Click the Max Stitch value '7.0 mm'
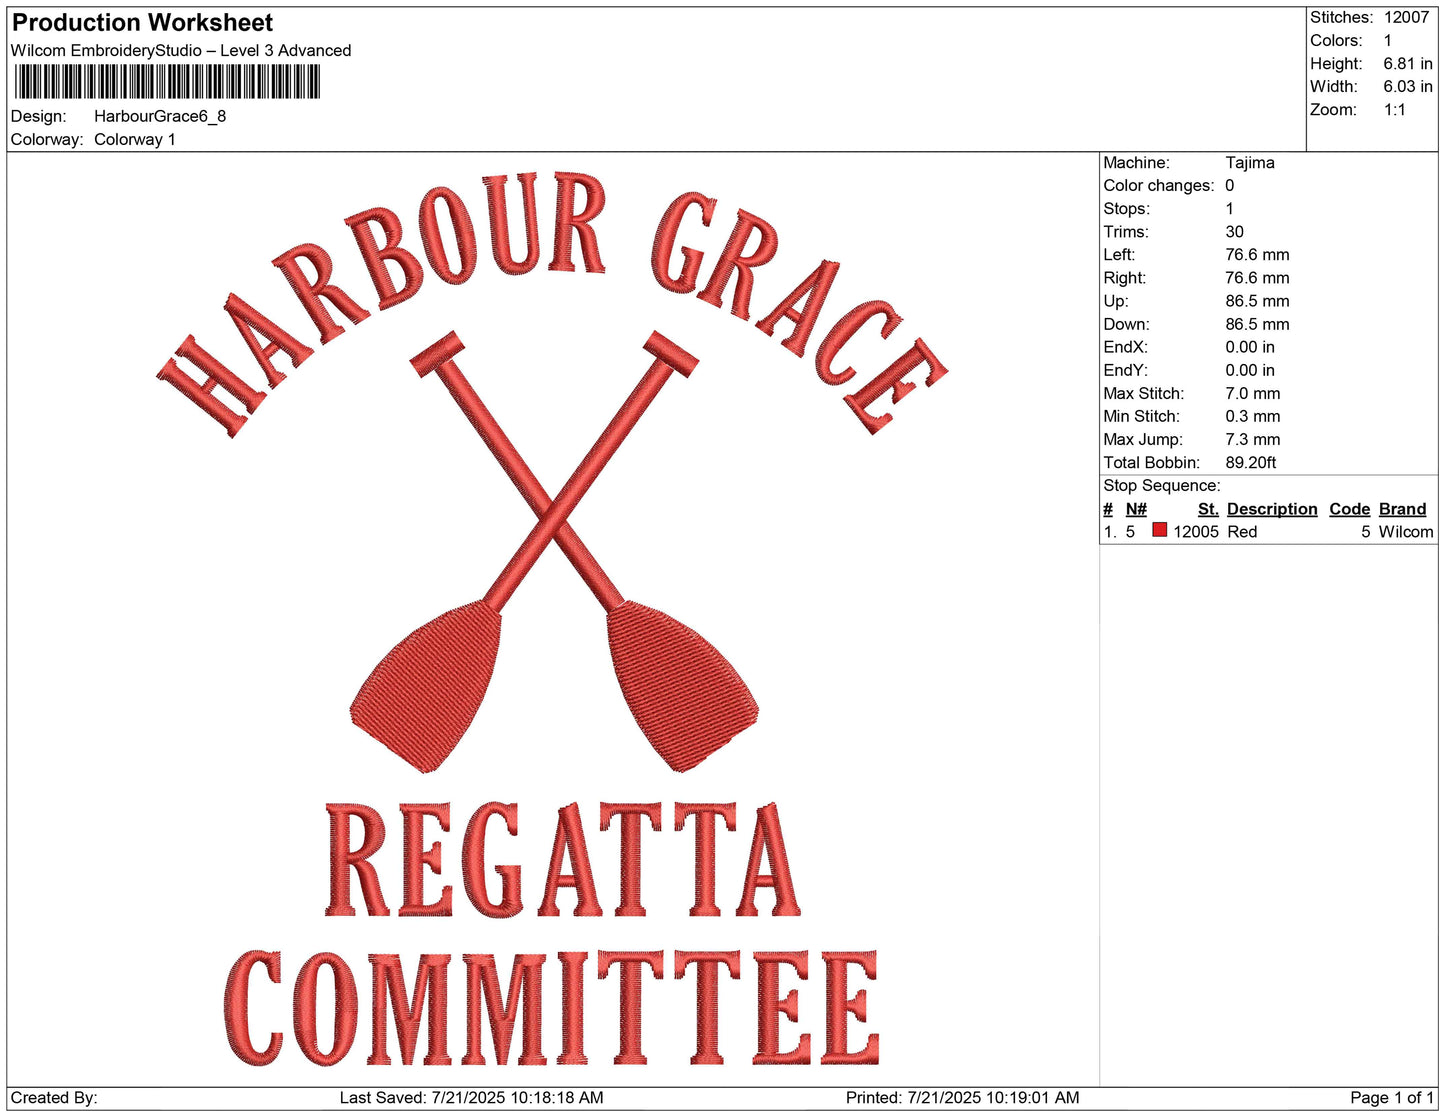Screen dimensions: 1445x1112 1253,393
